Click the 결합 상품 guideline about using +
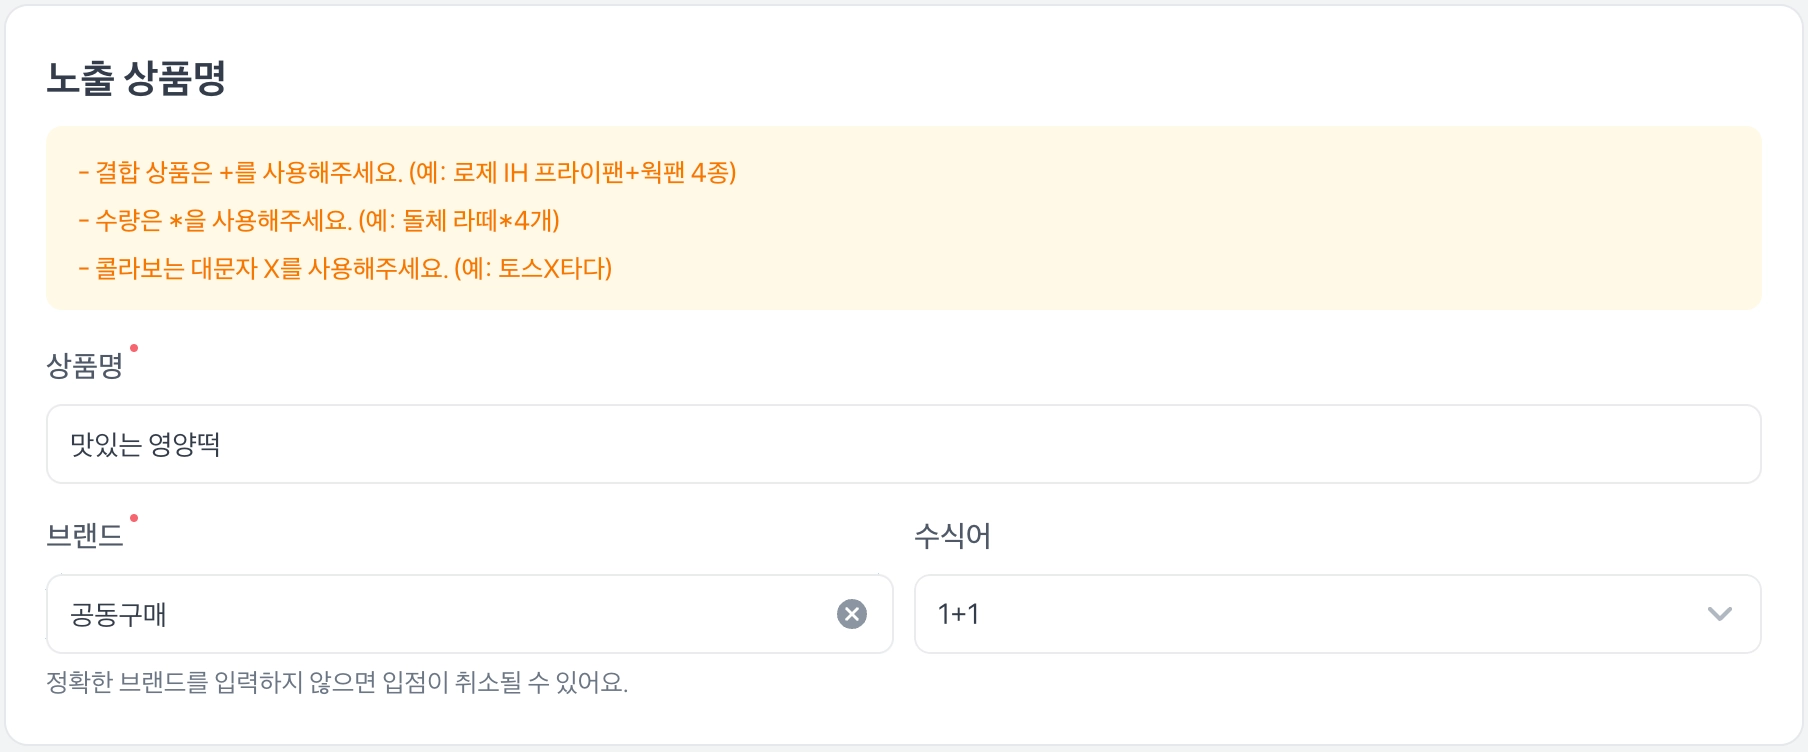This screenshot has width=1808, height=752. pos(407,172)
